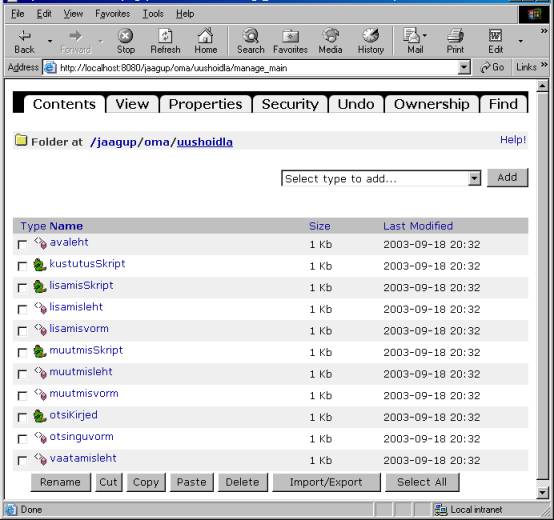554x520 pixels.
Task: Open the Tools menu
Action: [153, 14]
